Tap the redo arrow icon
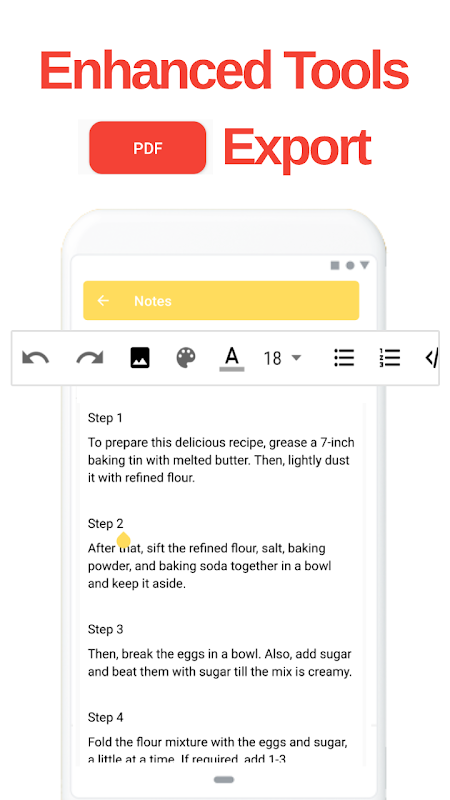450x800 pixels. tap(90, 358)
